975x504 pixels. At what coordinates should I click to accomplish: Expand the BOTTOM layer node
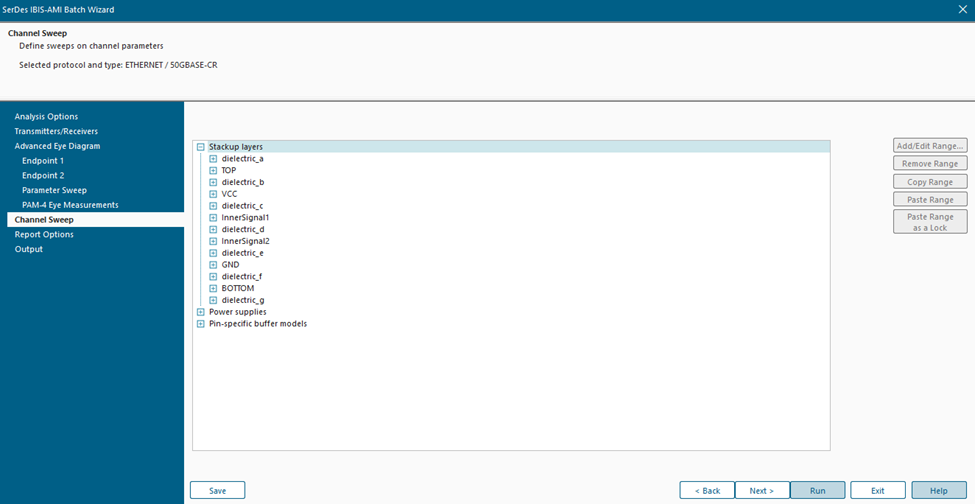[213, 289]
